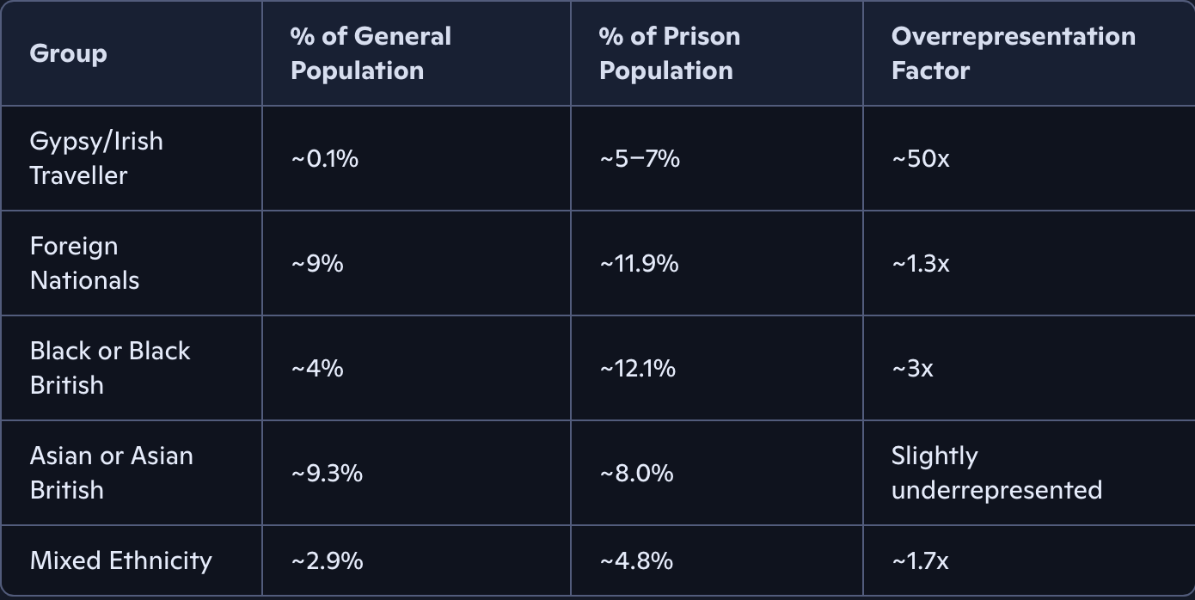The image size is (1195, 600).
Task: Select the "Foreign Nationals" row label
Action: click(x=84, y=263)
